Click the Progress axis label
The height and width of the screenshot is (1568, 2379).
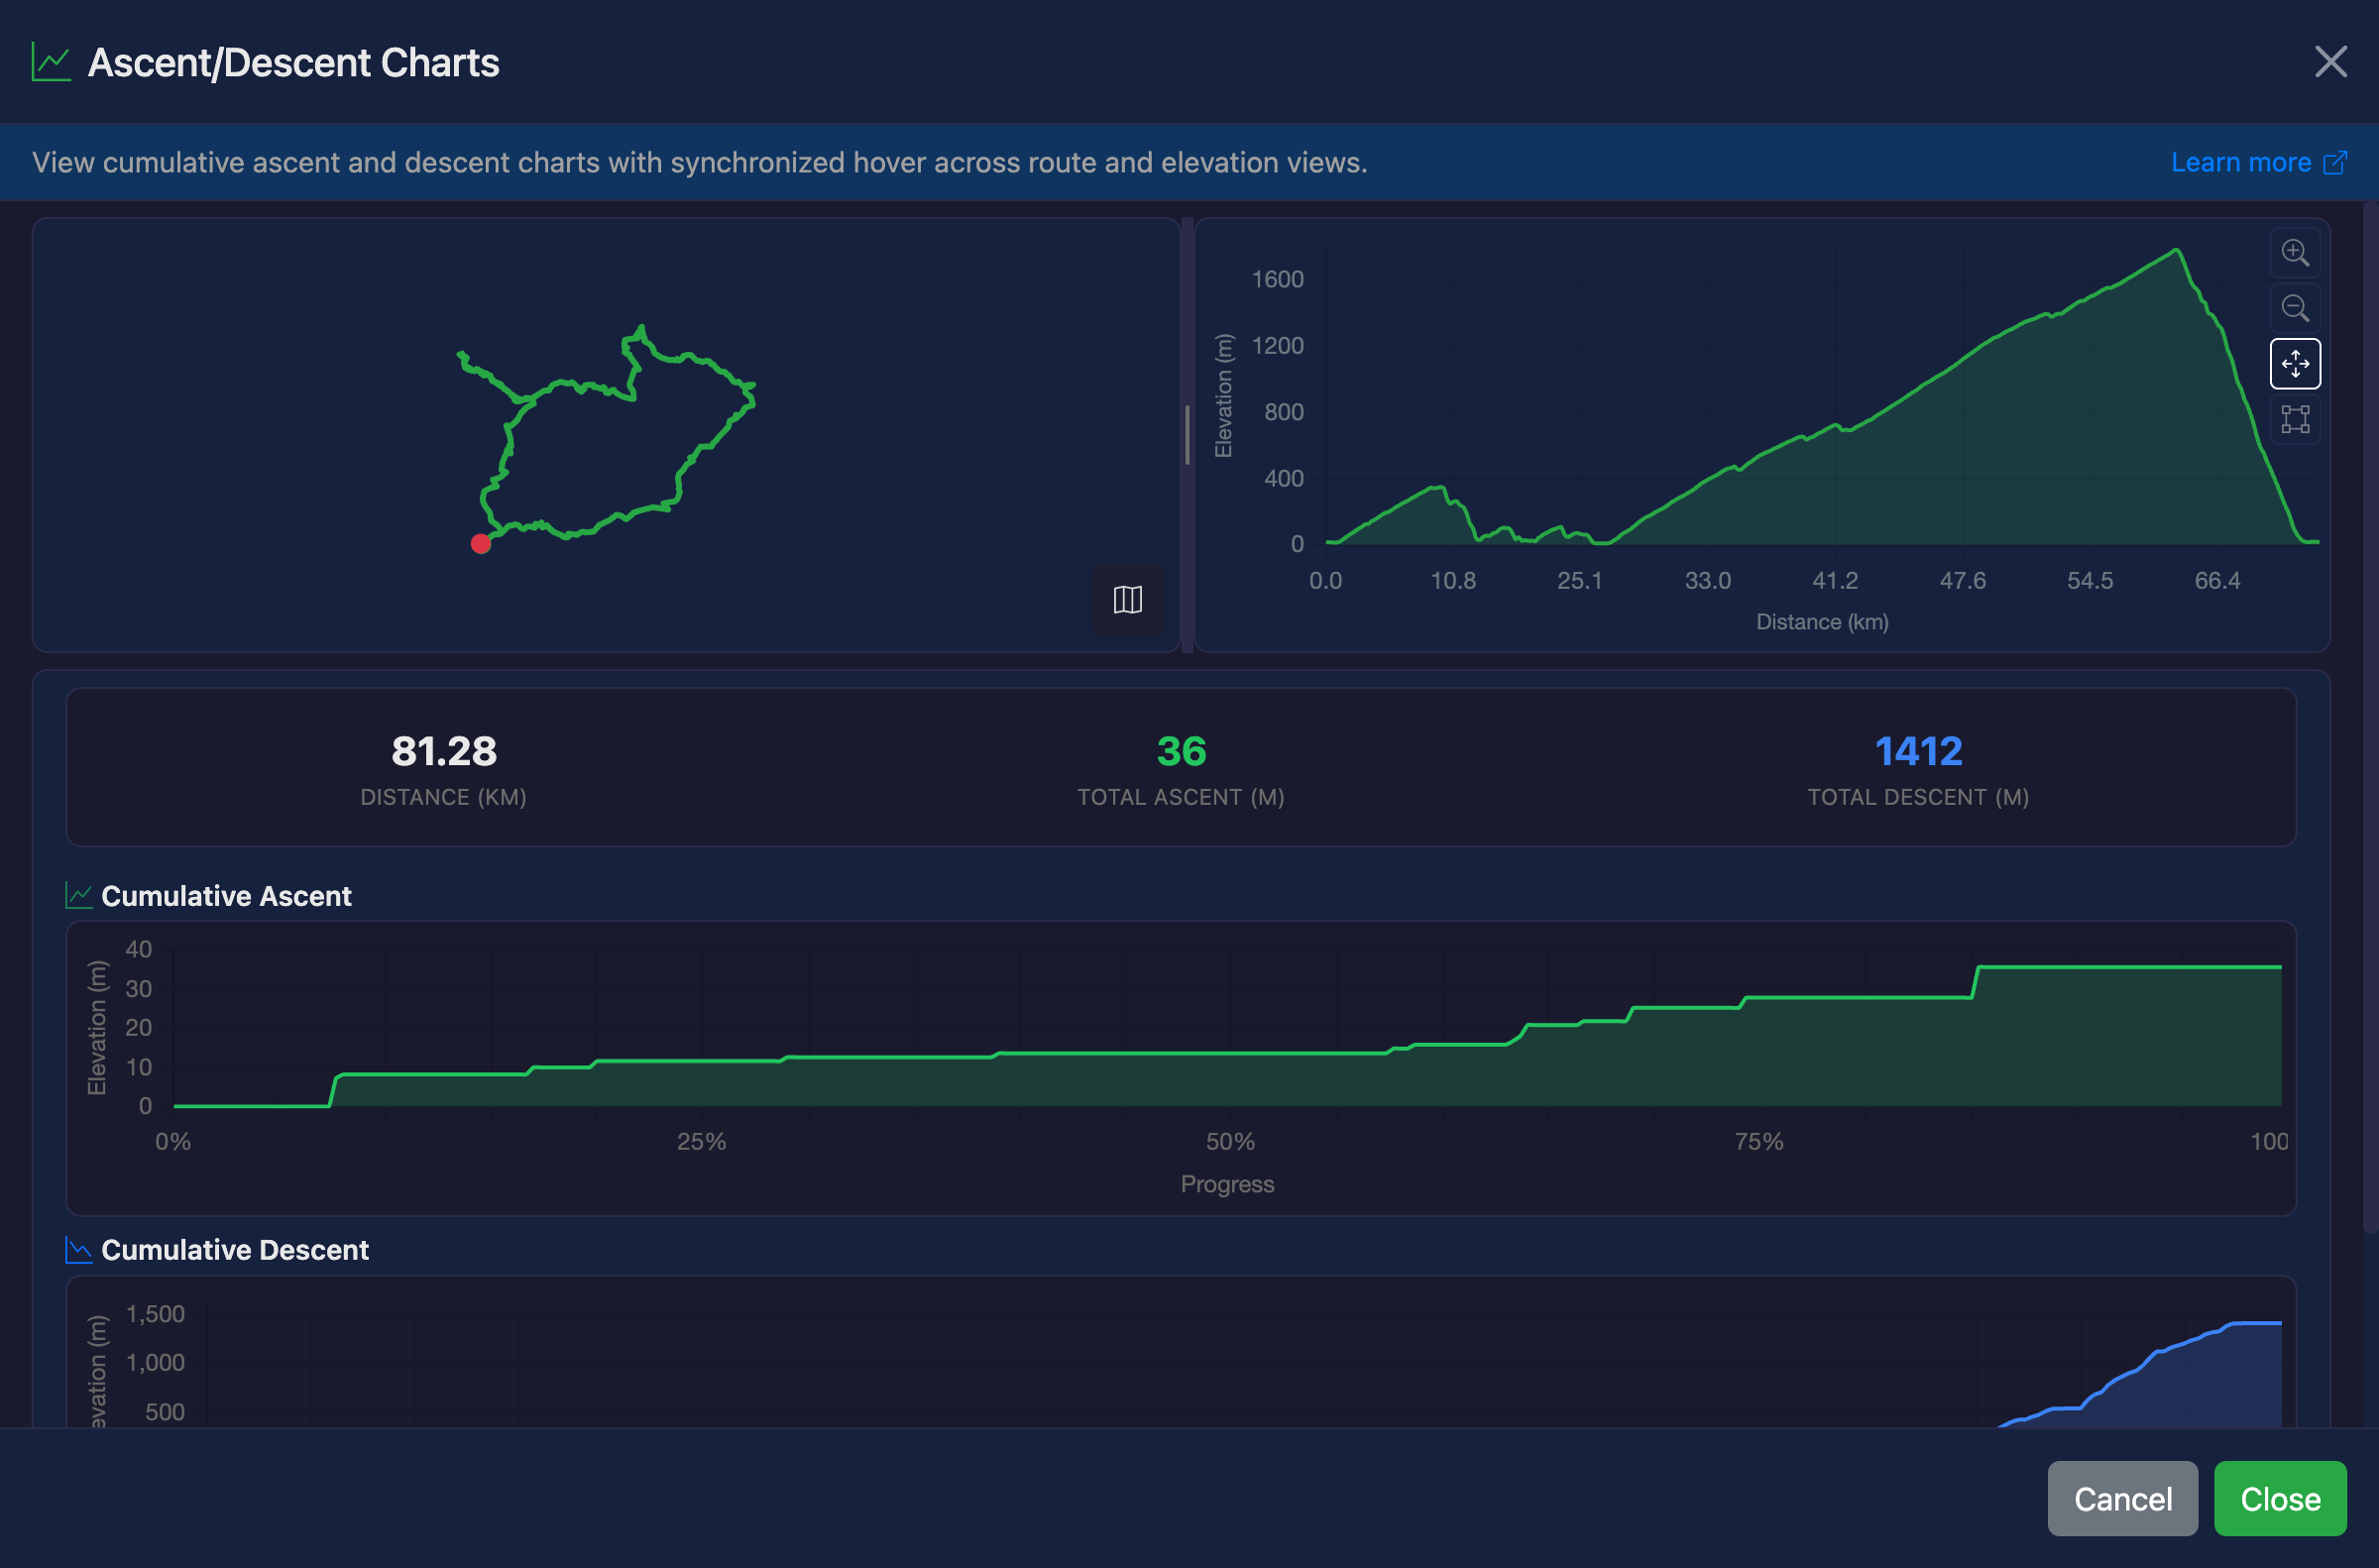(x=1227, y=1184)
